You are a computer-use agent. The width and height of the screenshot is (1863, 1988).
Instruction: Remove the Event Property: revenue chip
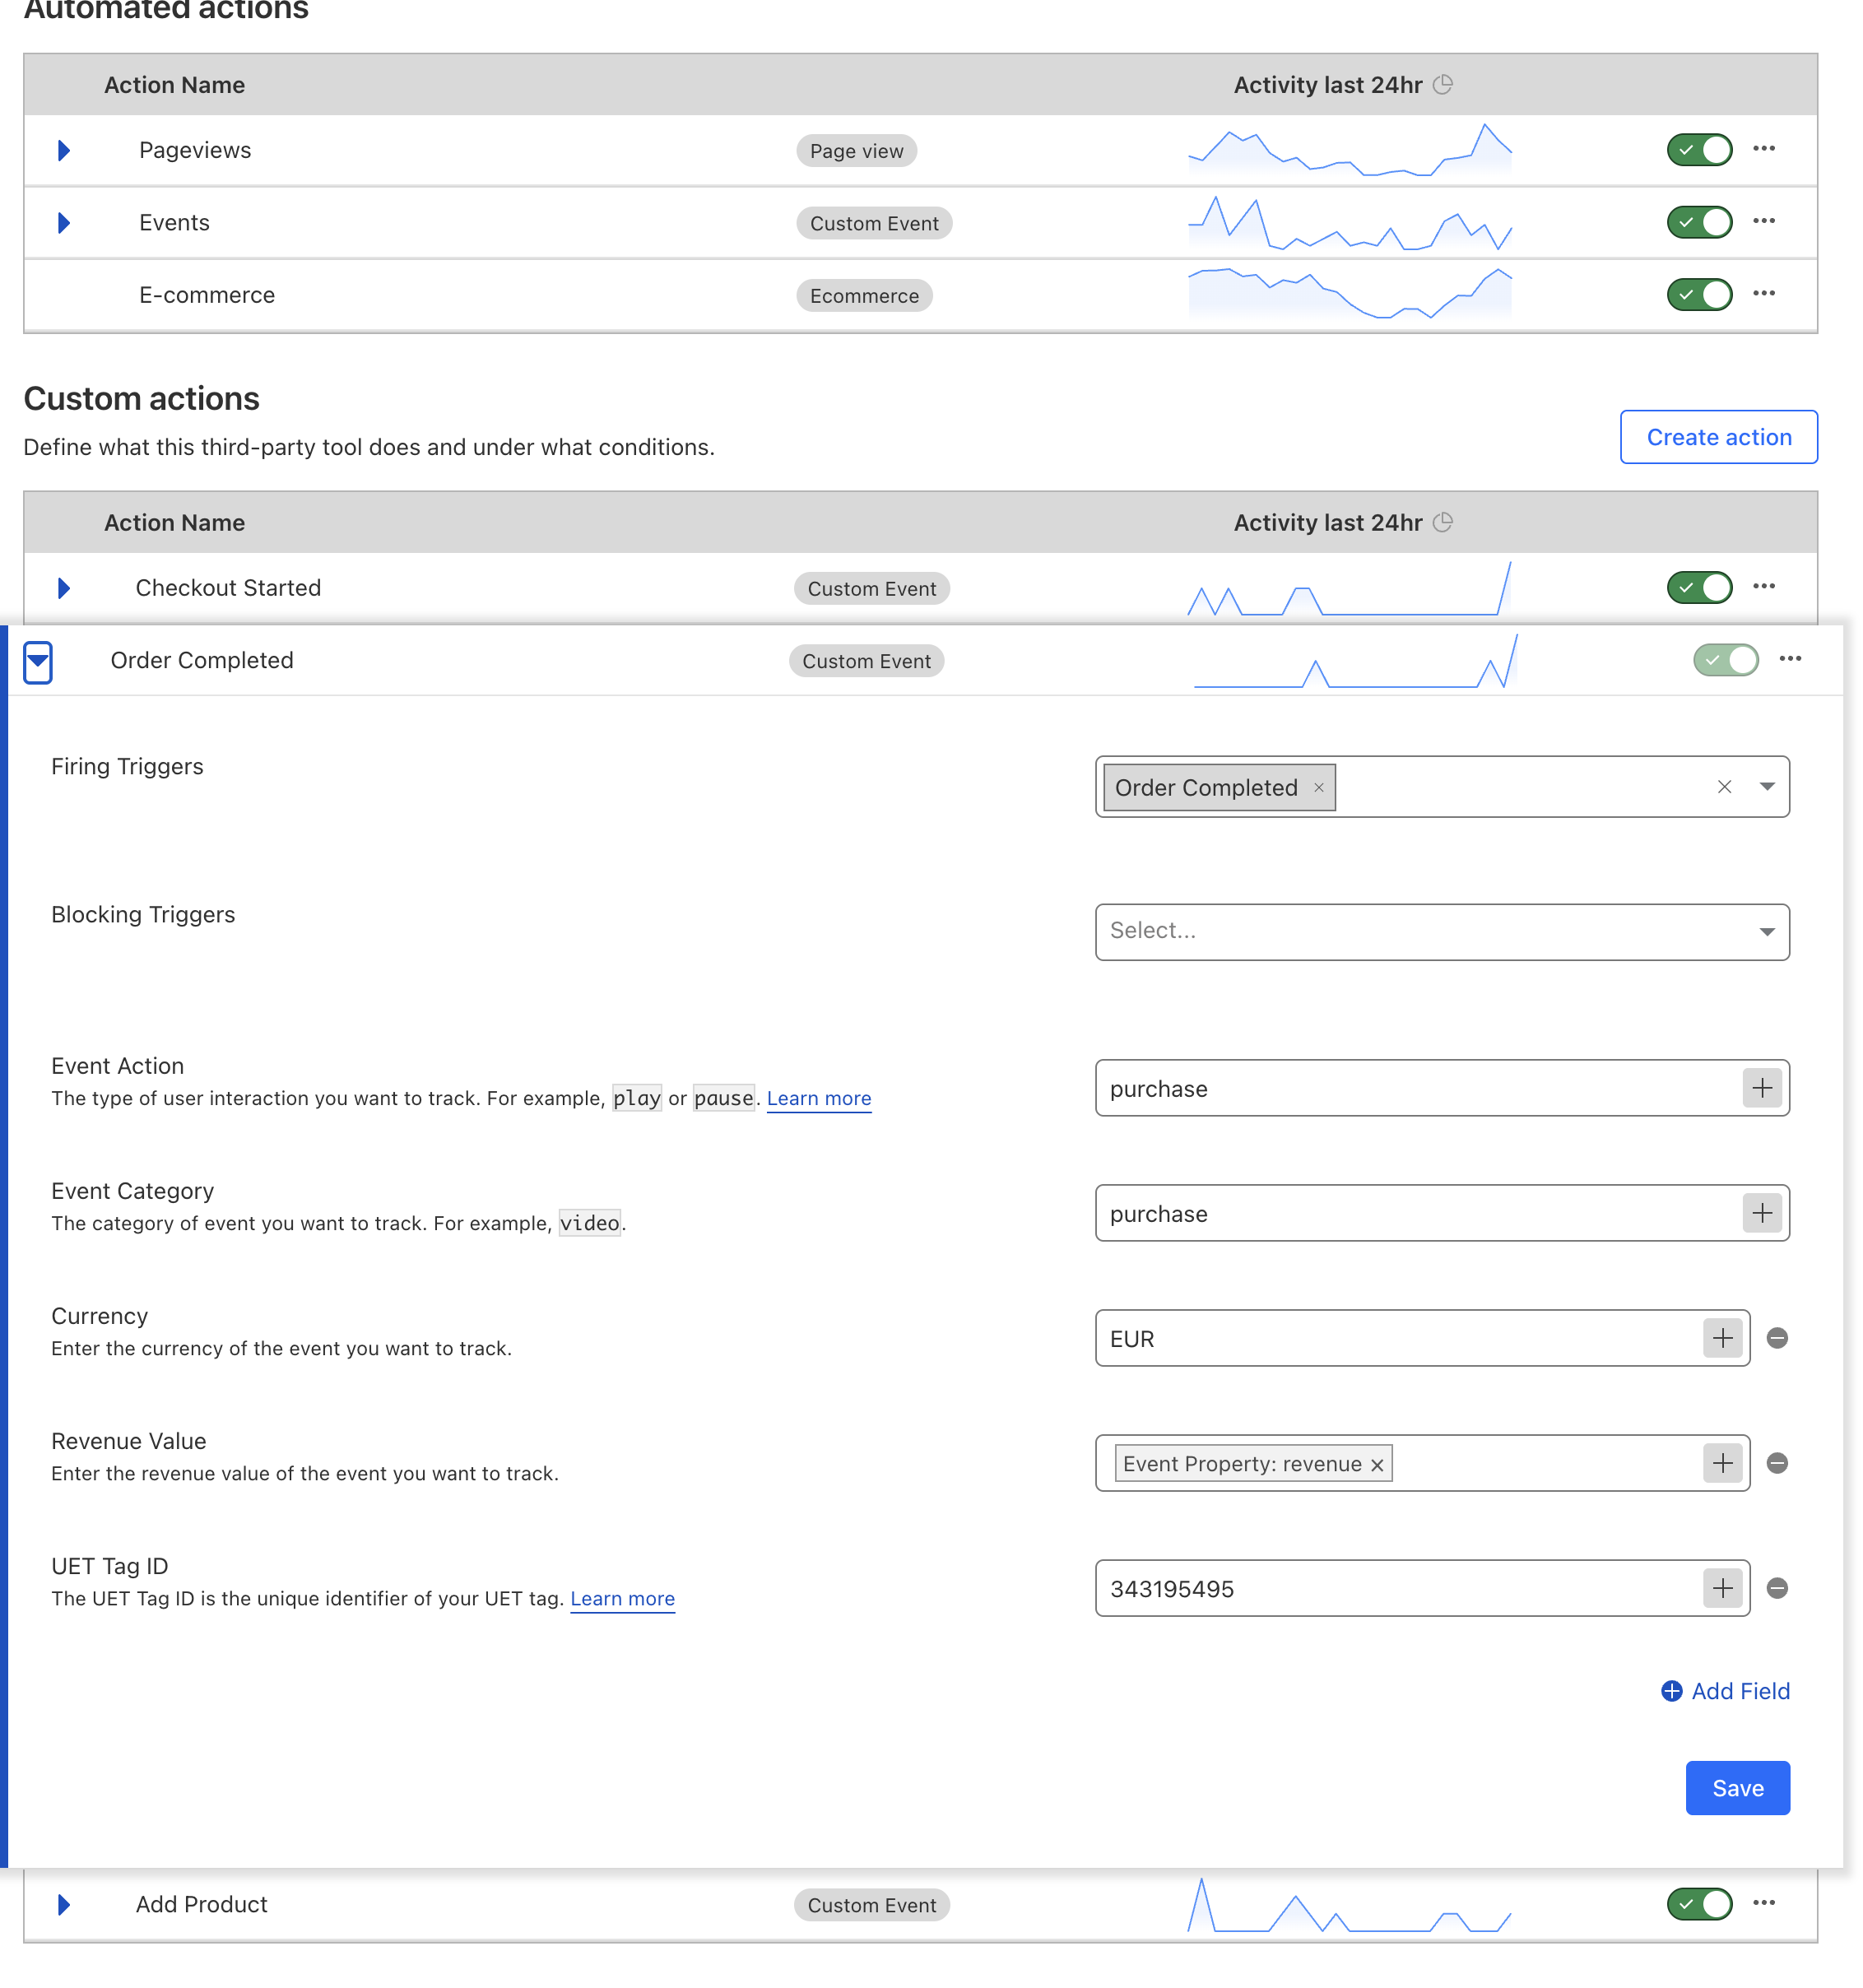[1376, 1464]
